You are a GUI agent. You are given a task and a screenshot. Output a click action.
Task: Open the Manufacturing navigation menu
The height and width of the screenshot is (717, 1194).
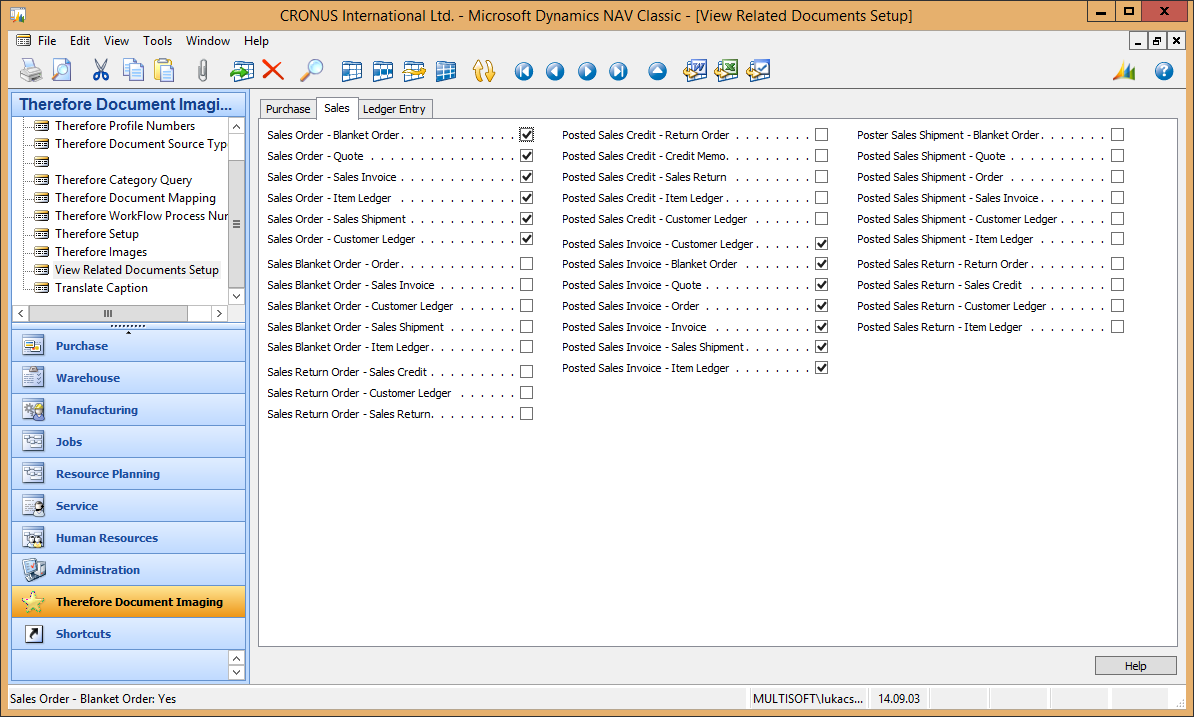pyautogui.click(x=128, y=409)
